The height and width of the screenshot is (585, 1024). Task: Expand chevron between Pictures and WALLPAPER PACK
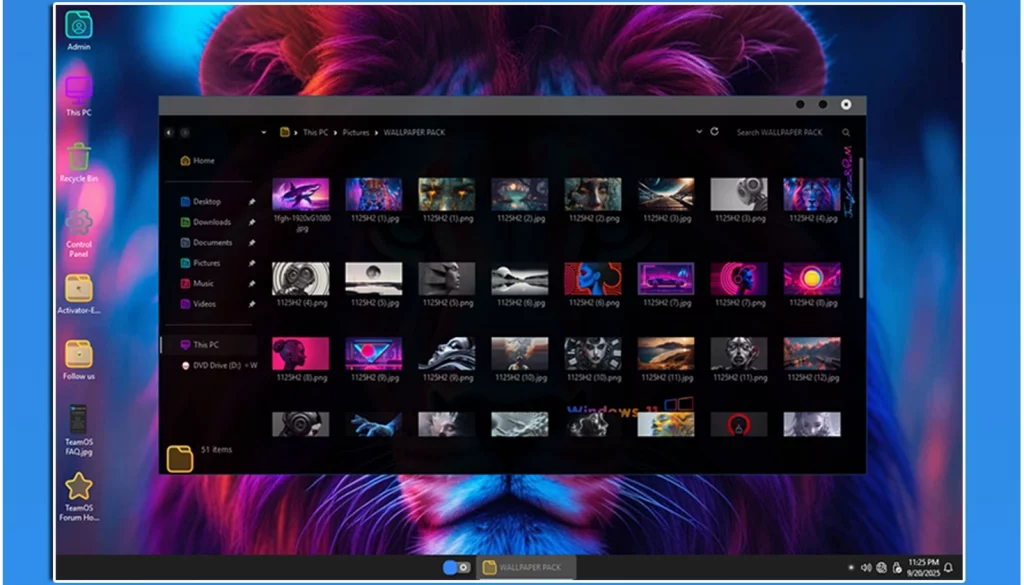(376, 132)
